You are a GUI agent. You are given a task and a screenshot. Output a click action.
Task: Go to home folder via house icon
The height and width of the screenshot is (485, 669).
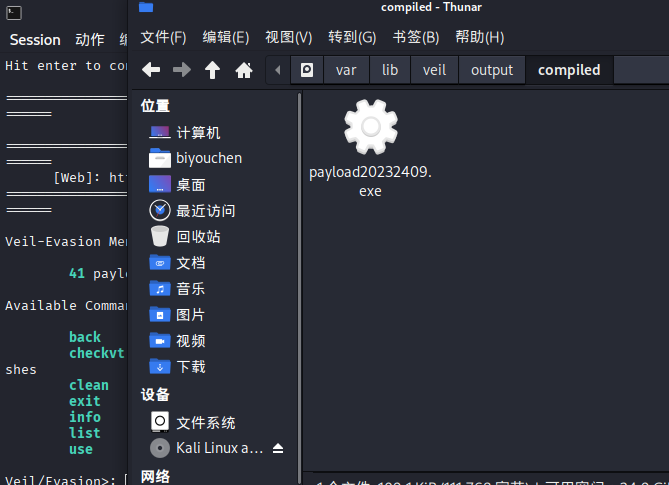244,70
